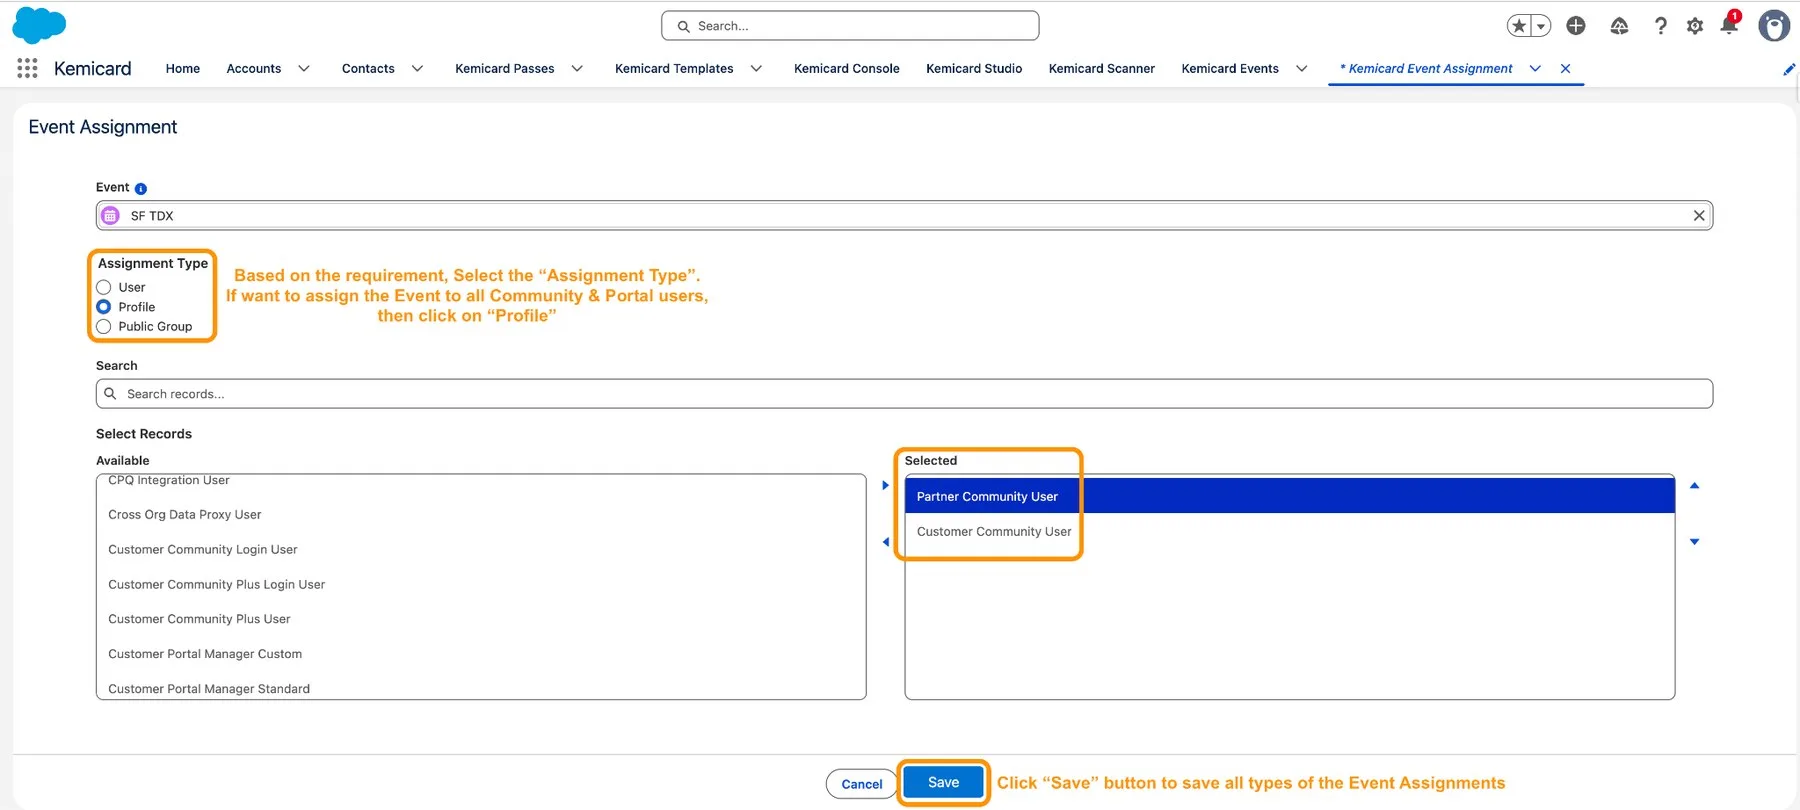1800x810 pixels.
Task: Select Cross Org Data Proxy User
Action: pos(481,515)
